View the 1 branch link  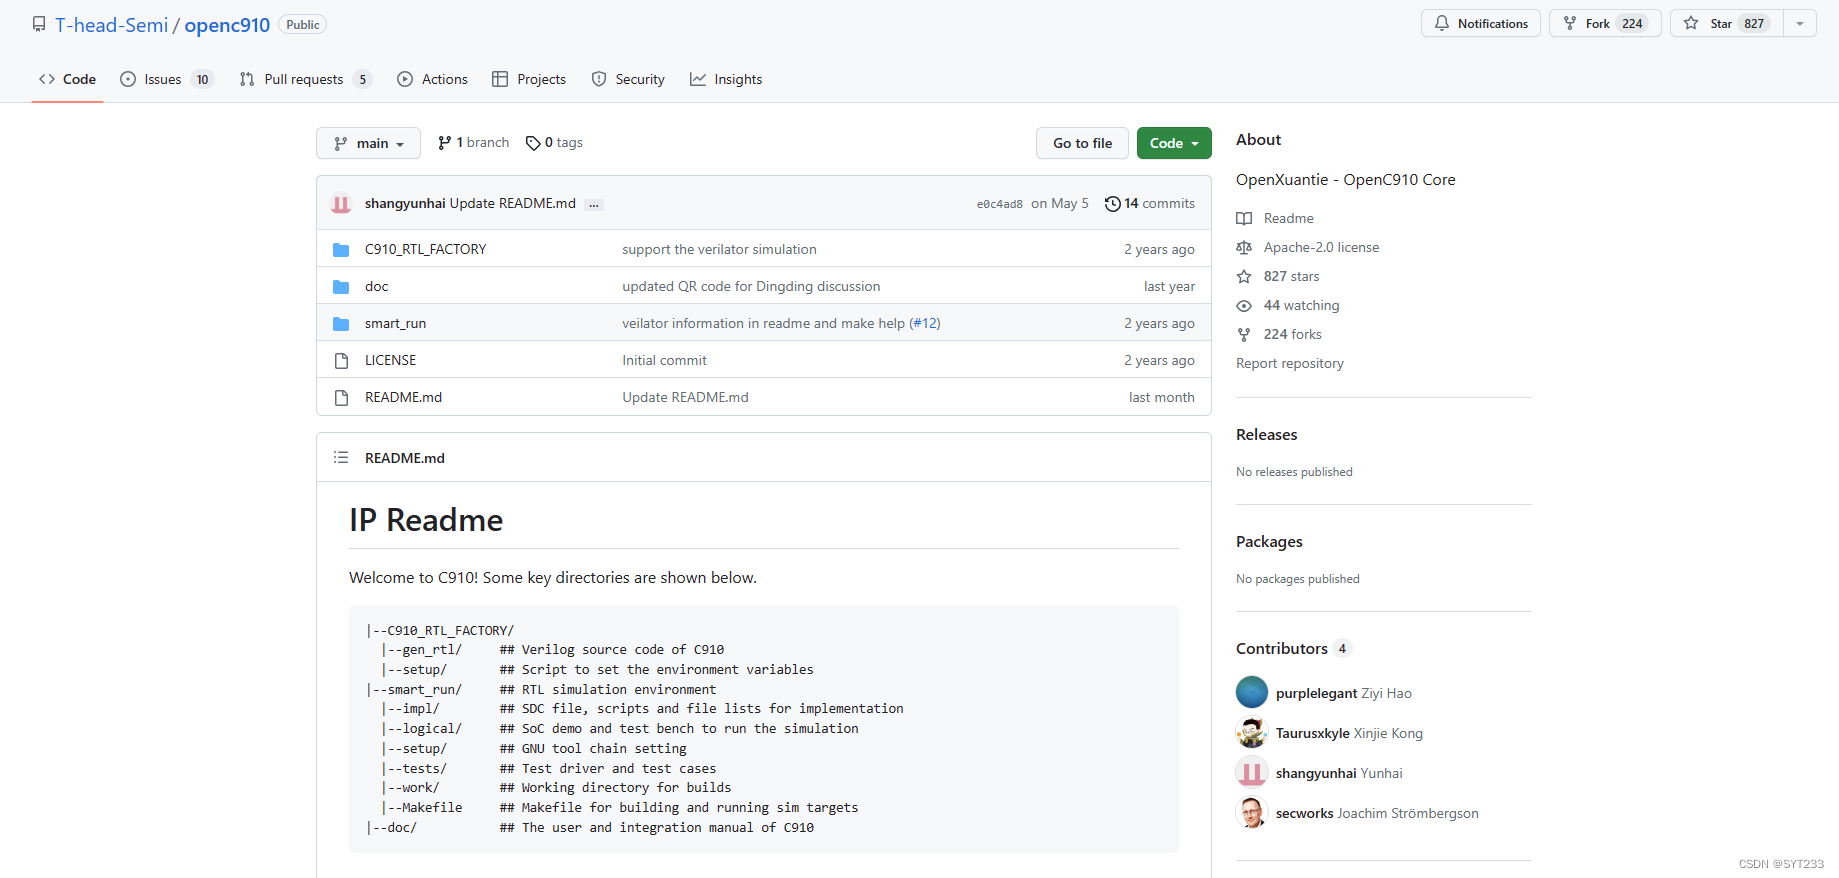pyautogui.click(x=473, y=143)
